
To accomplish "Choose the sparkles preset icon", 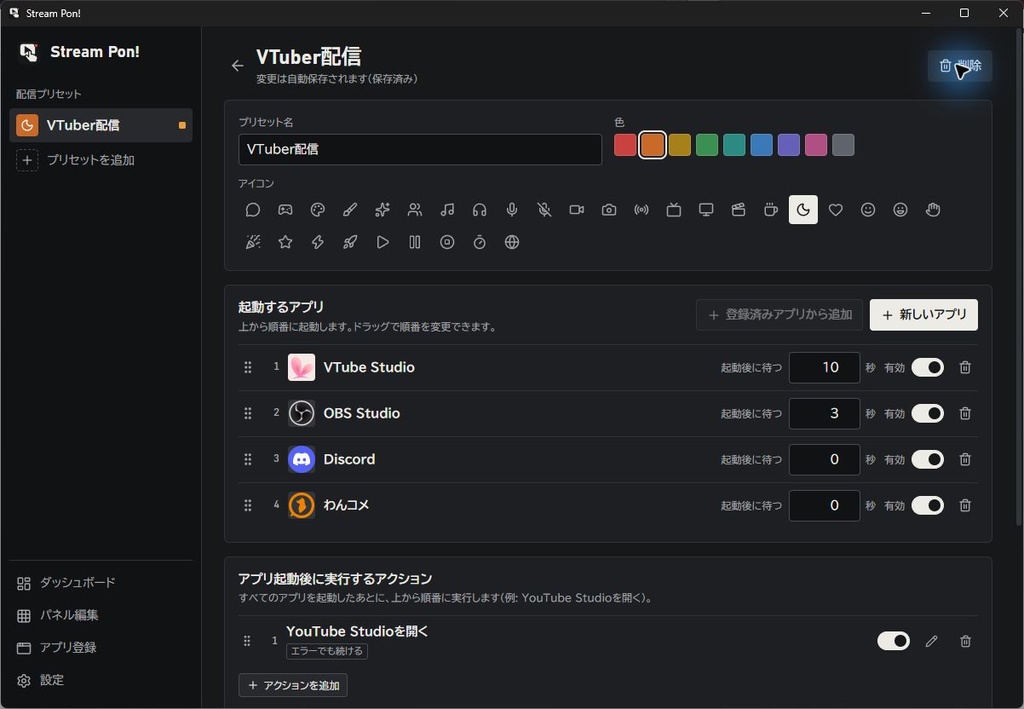I will pyautogui.click(x=383, y=210).
